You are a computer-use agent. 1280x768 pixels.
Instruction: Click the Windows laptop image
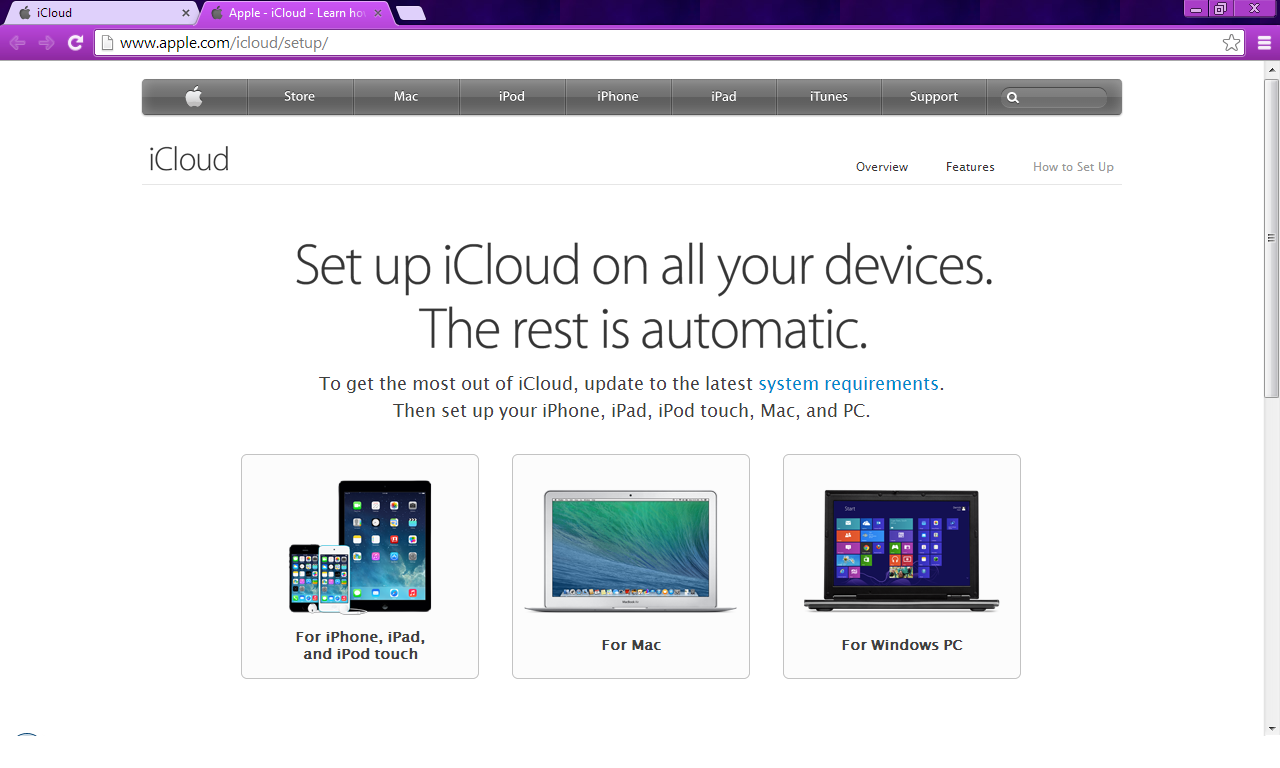point(902,551)
